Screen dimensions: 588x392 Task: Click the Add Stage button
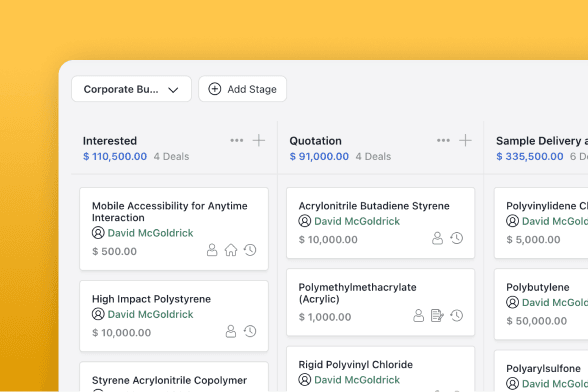point(243,89)
